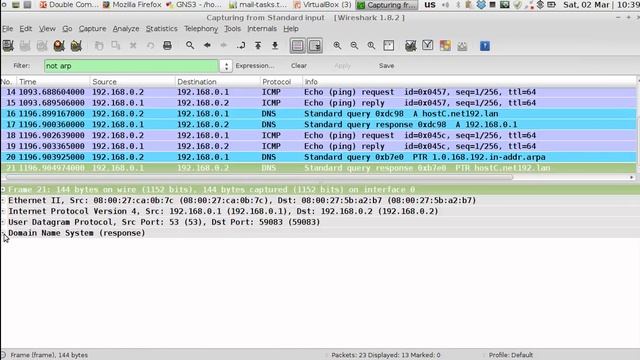Toggle packet list colorization
The image size is (640, 360).
[298, 46]
